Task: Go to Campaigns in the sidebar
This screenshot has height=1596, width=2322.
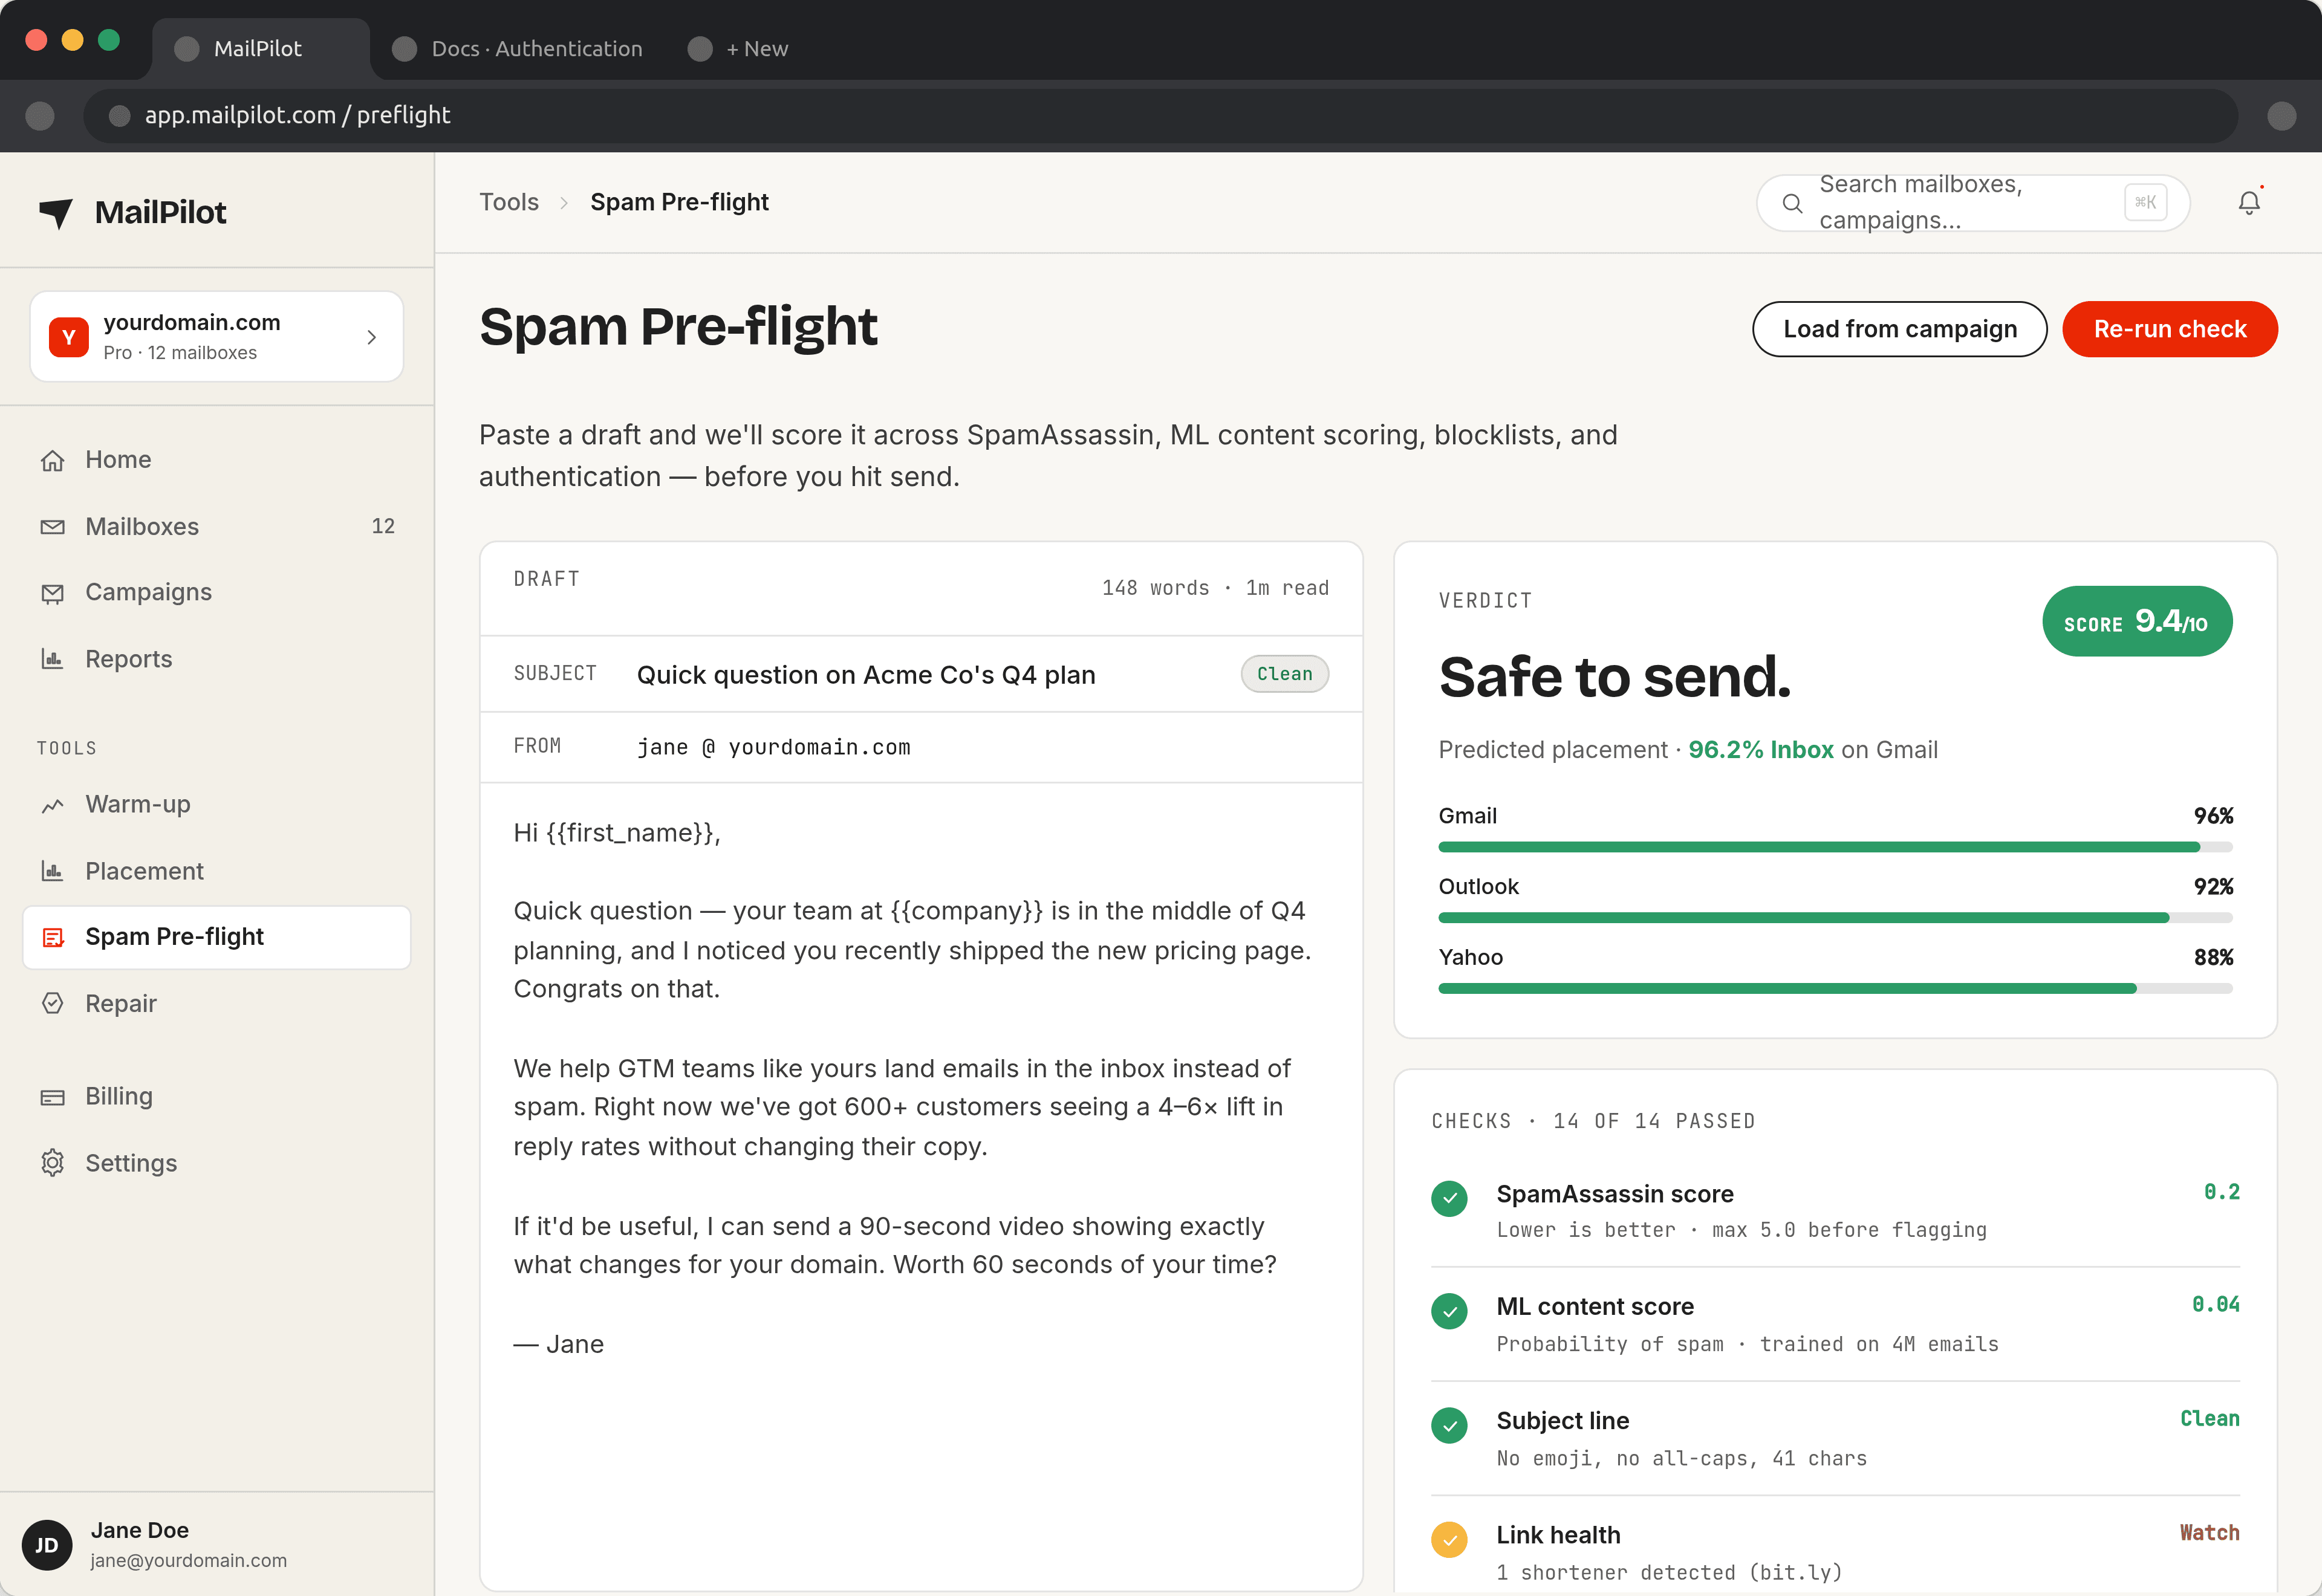Action: click(x=217, y=593)
